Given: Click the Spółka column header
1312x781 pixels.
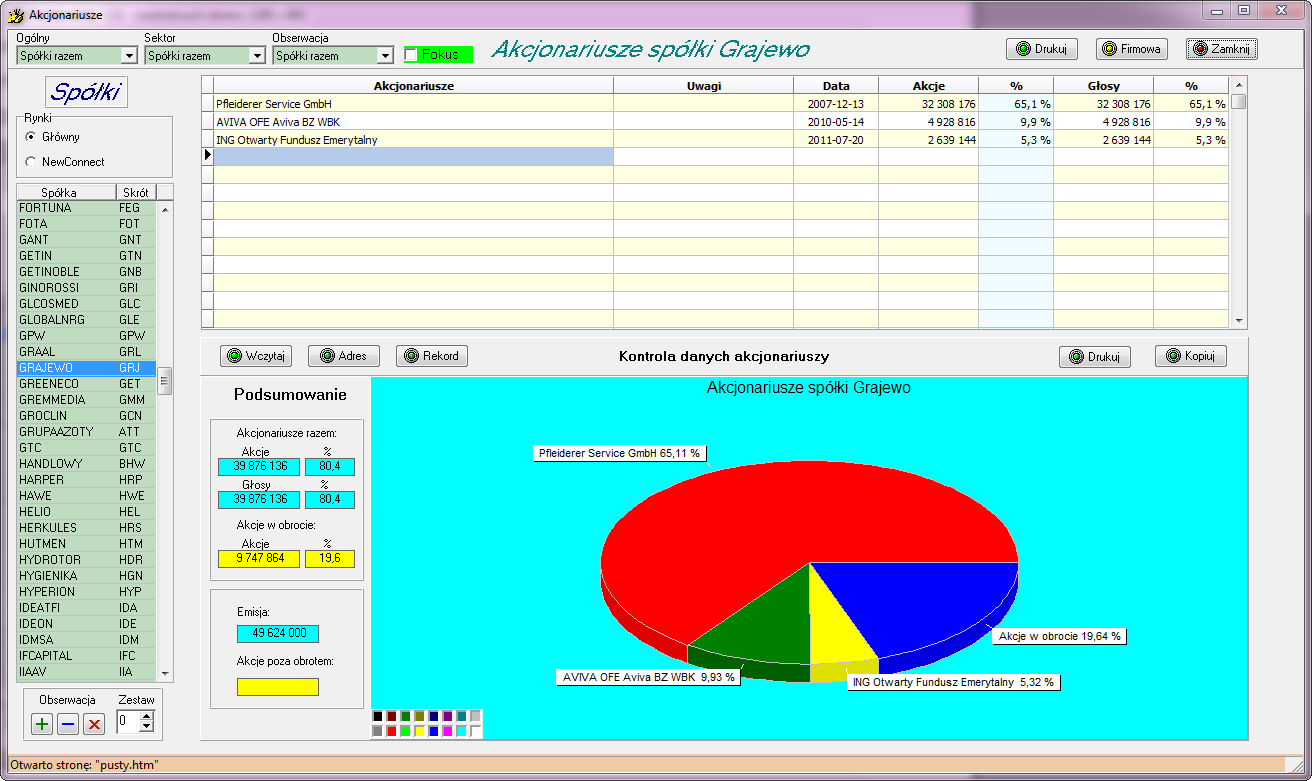Looking at the screenshot, I should [x=66, y=192].
